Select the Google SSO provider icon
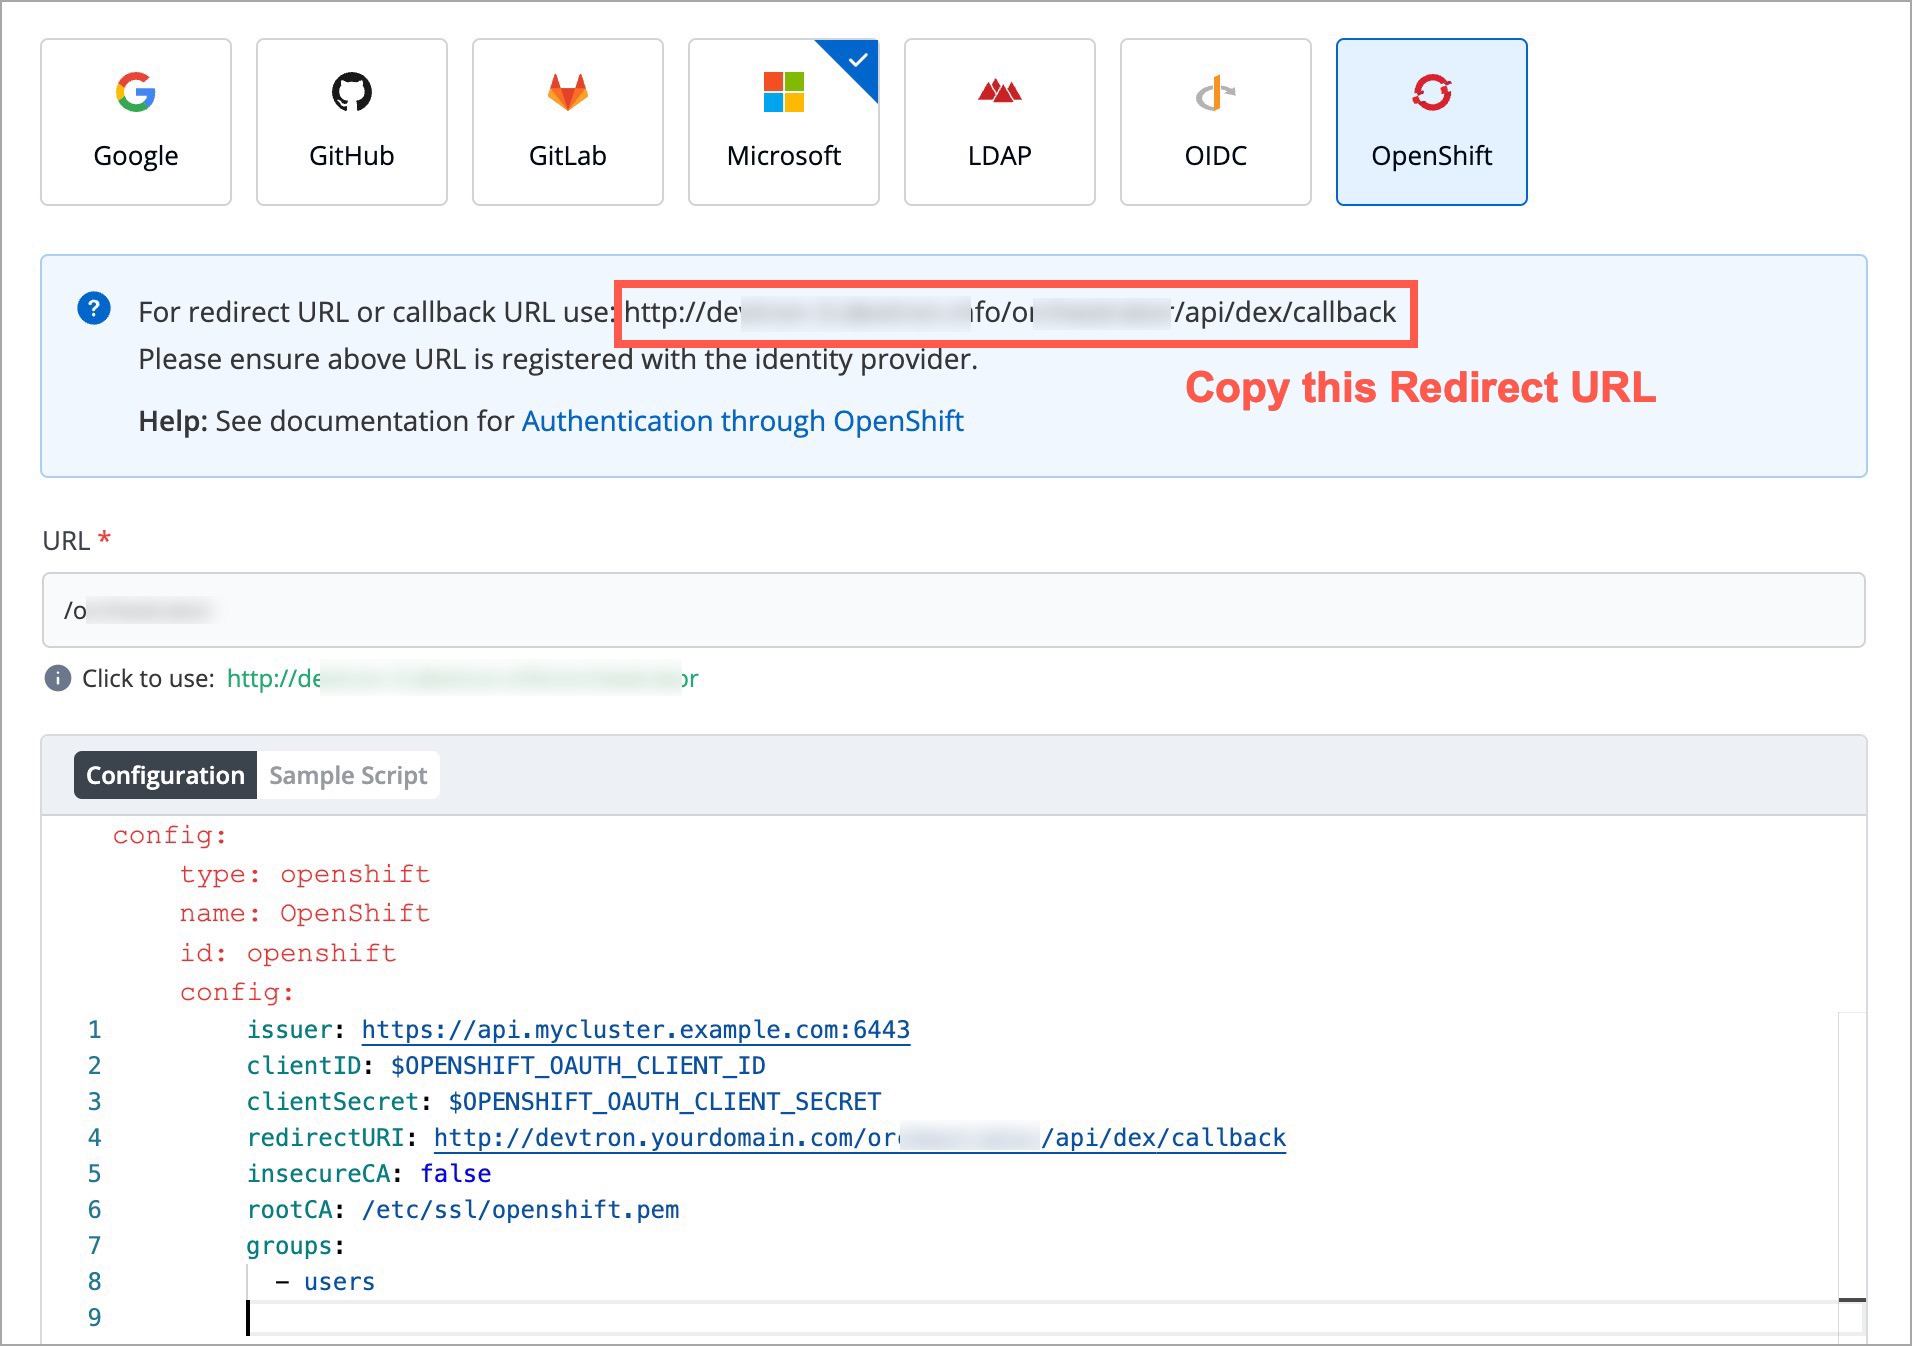The image size is (1912, 1346). pos(135,92)
